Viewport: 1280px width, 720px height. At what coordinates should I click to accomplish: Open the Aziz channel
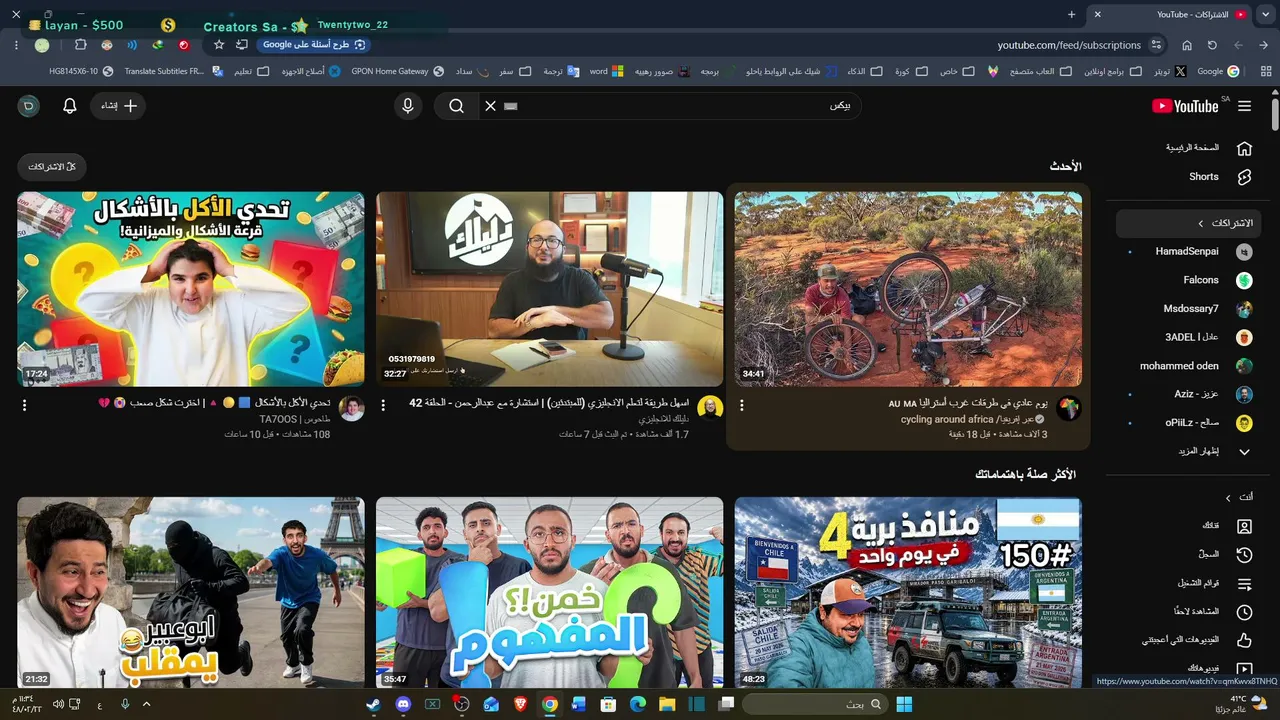point(1189,395)
